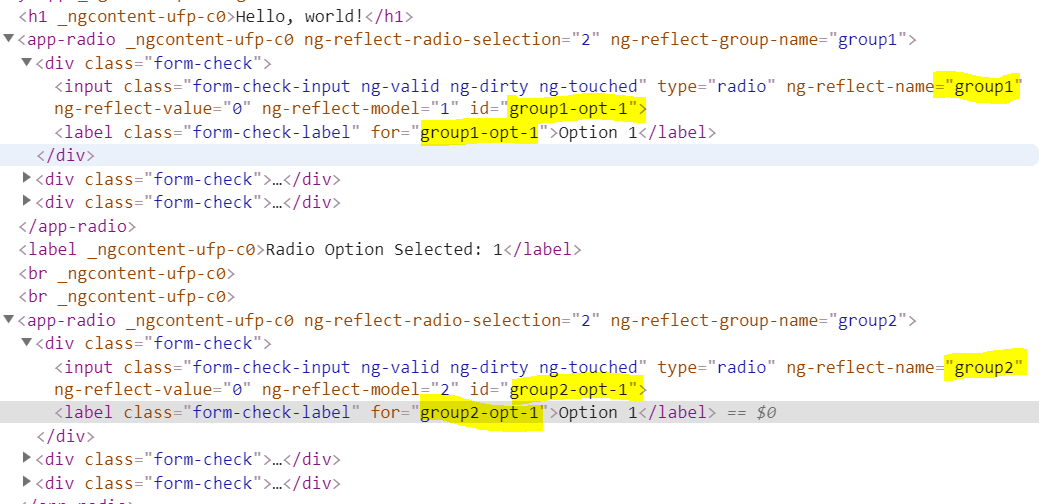
Task: Select the label row for="group1-opt-1"
Action: pos(385,132)
